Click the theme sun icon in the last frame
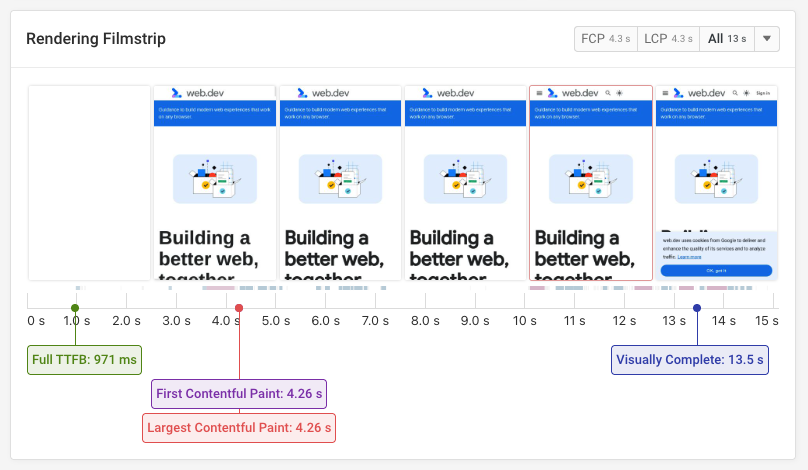Screen dimensions: 808x470 (745, 92)
